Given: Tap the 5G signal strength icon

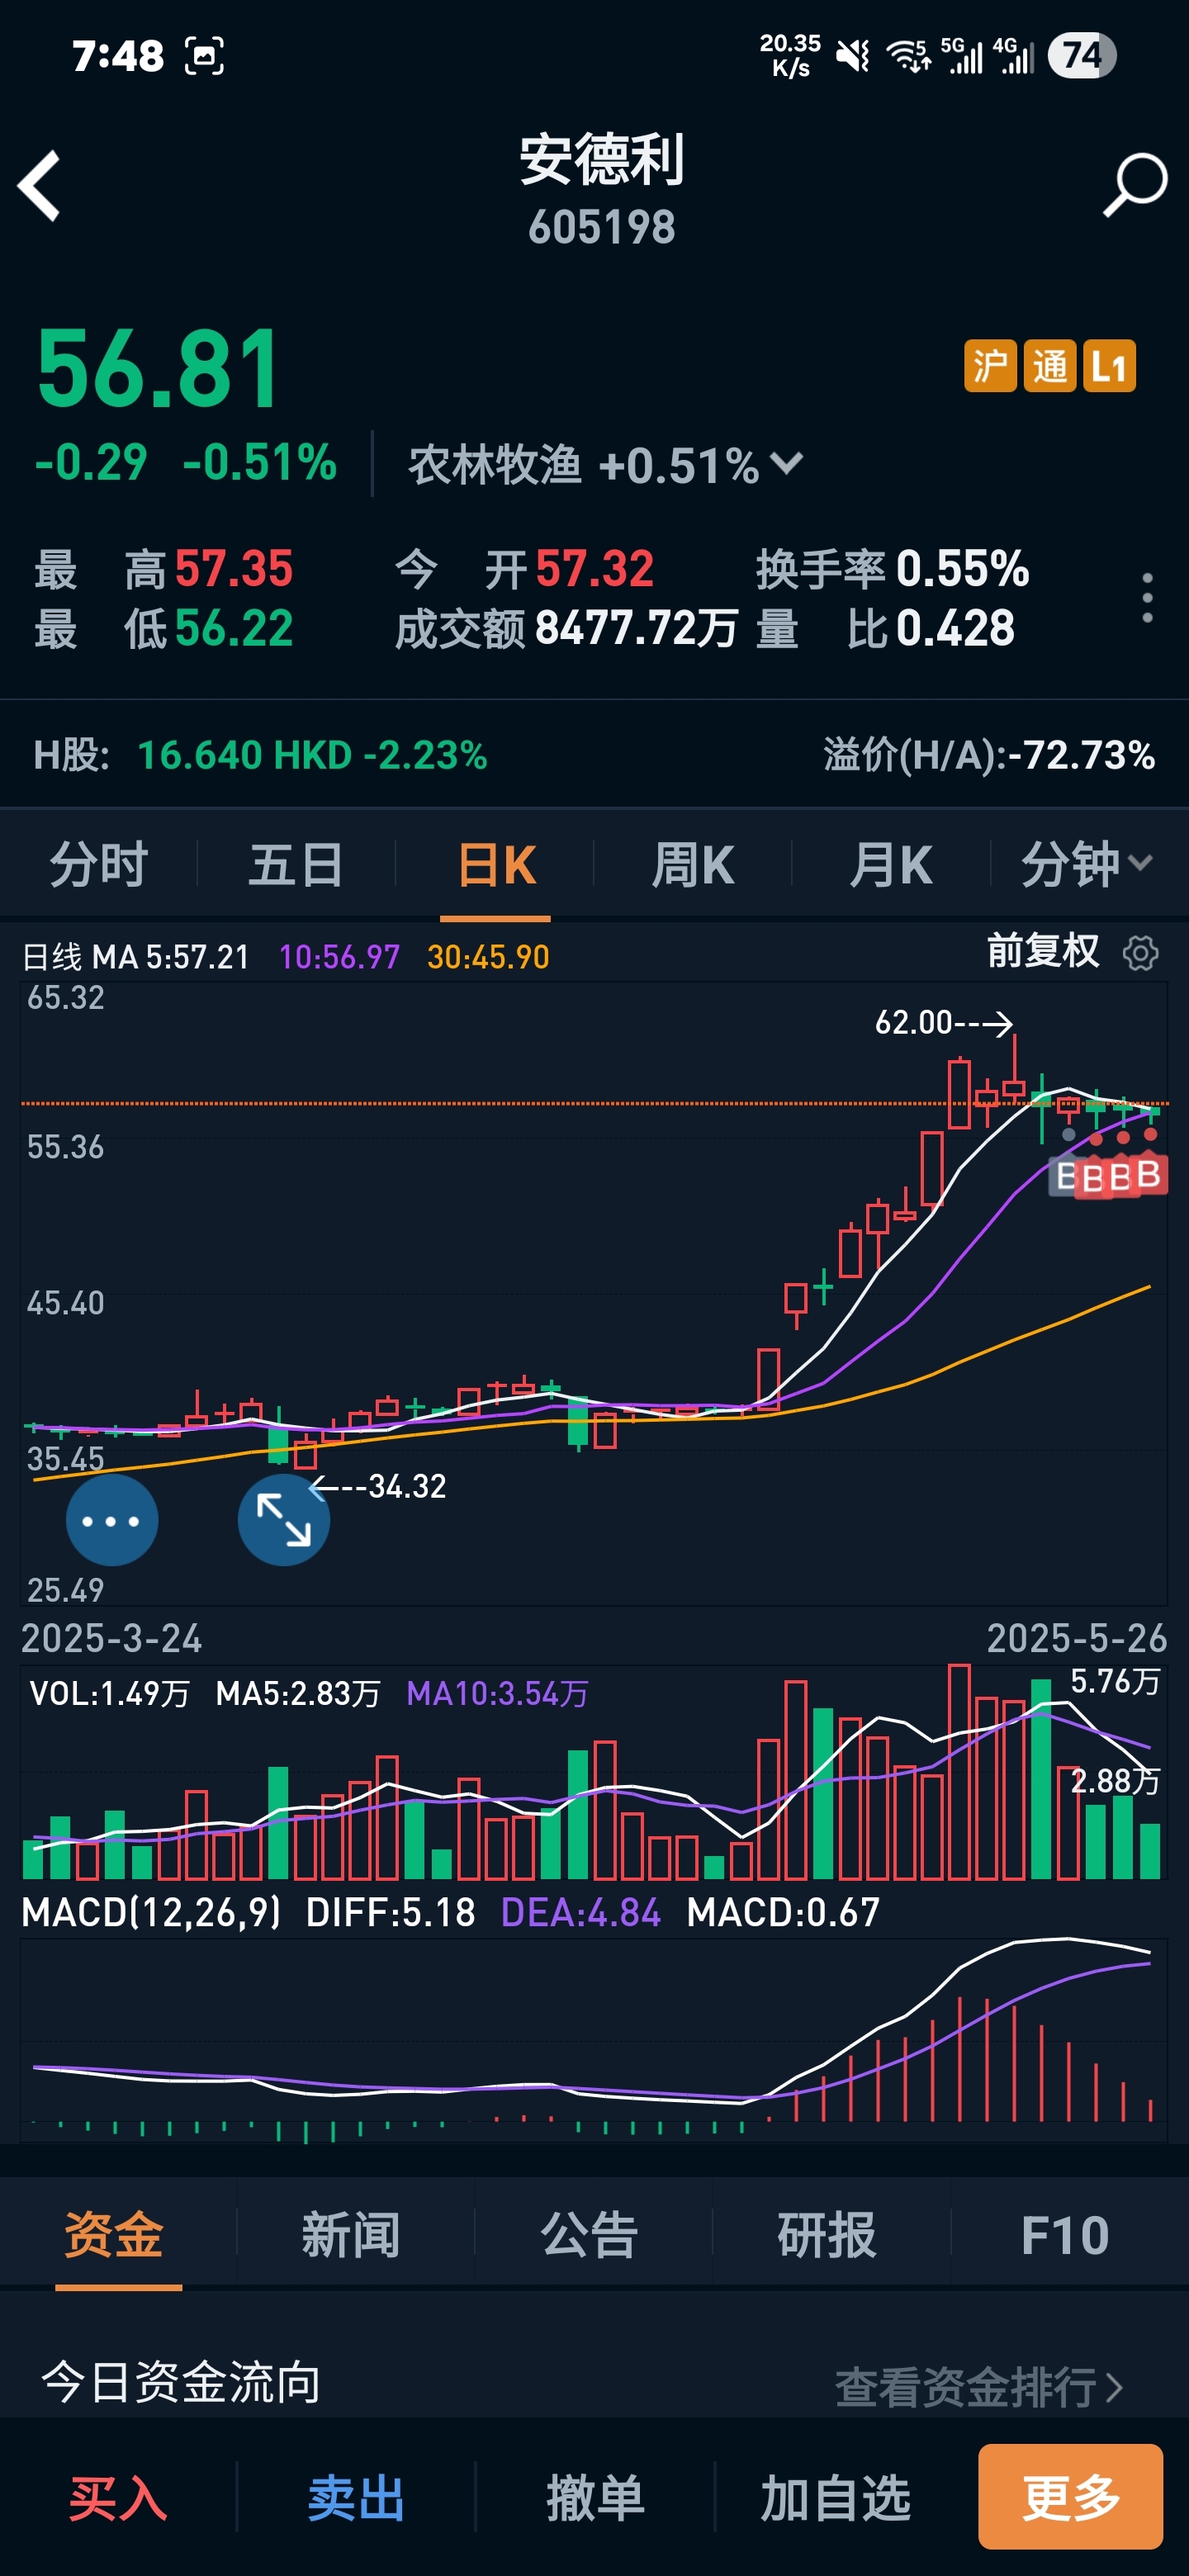Looking at the screenshot, I should point(963,56).
